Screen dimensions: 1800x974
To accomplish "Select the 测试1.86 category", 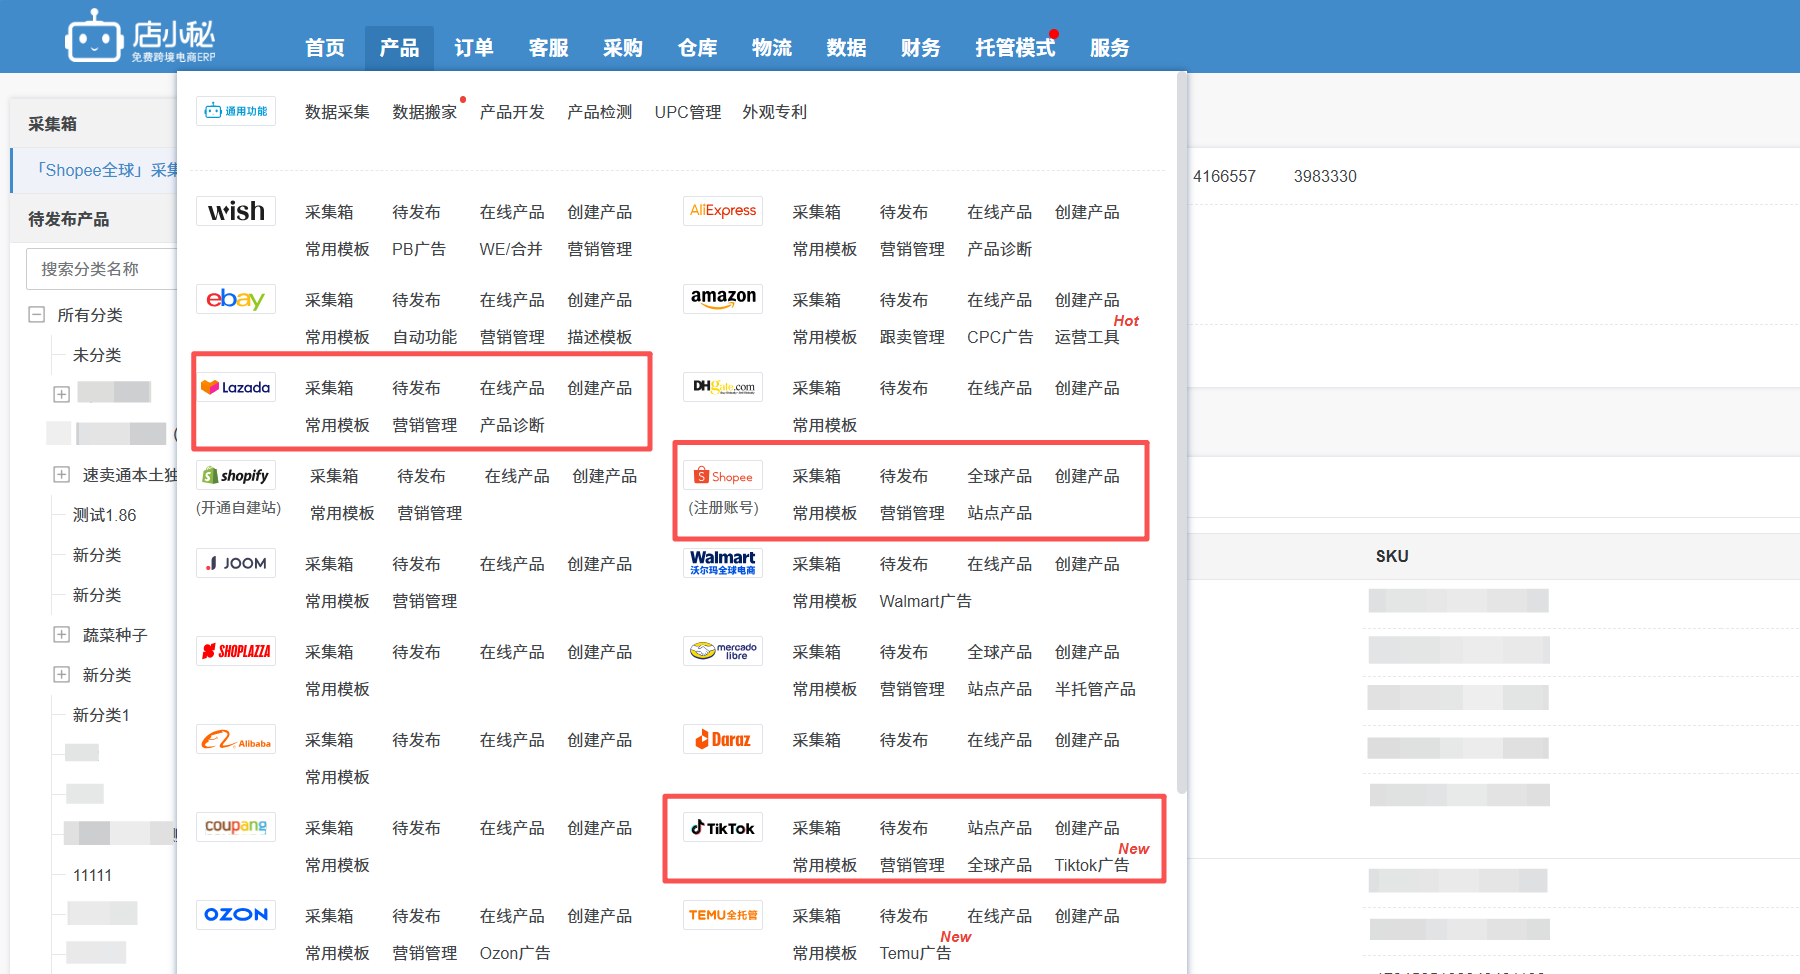I will click(x=105, y=515).
